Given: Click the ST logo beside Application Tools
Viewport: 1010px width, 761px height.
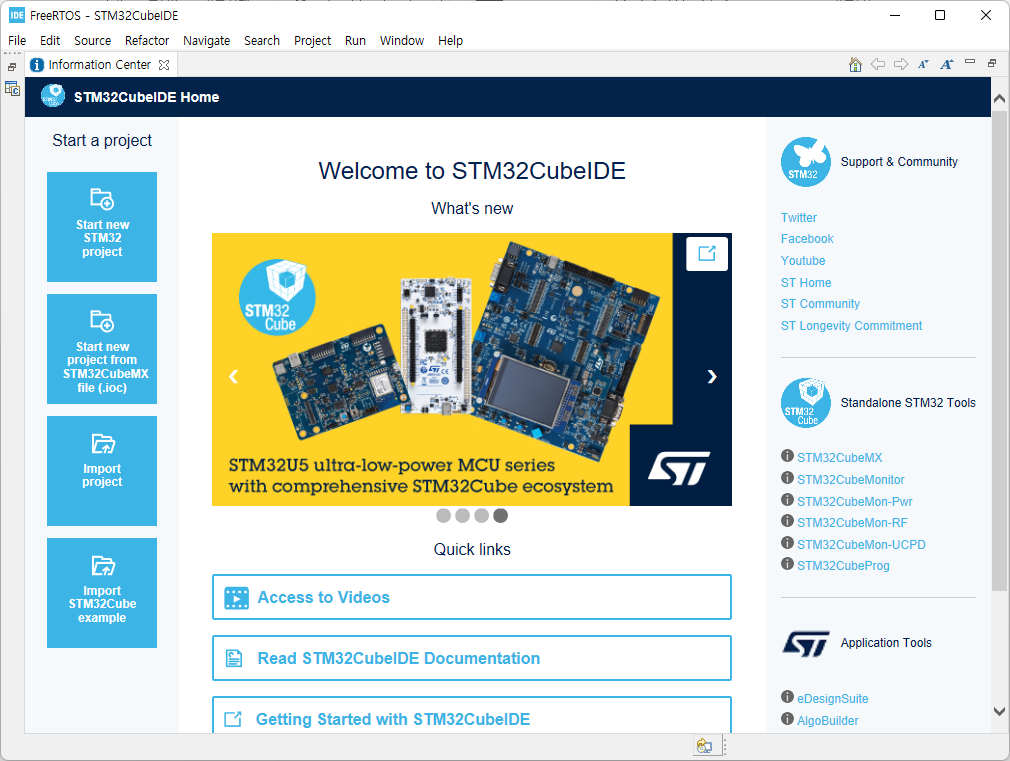Looking at the screenshot, I should (805, 643).
